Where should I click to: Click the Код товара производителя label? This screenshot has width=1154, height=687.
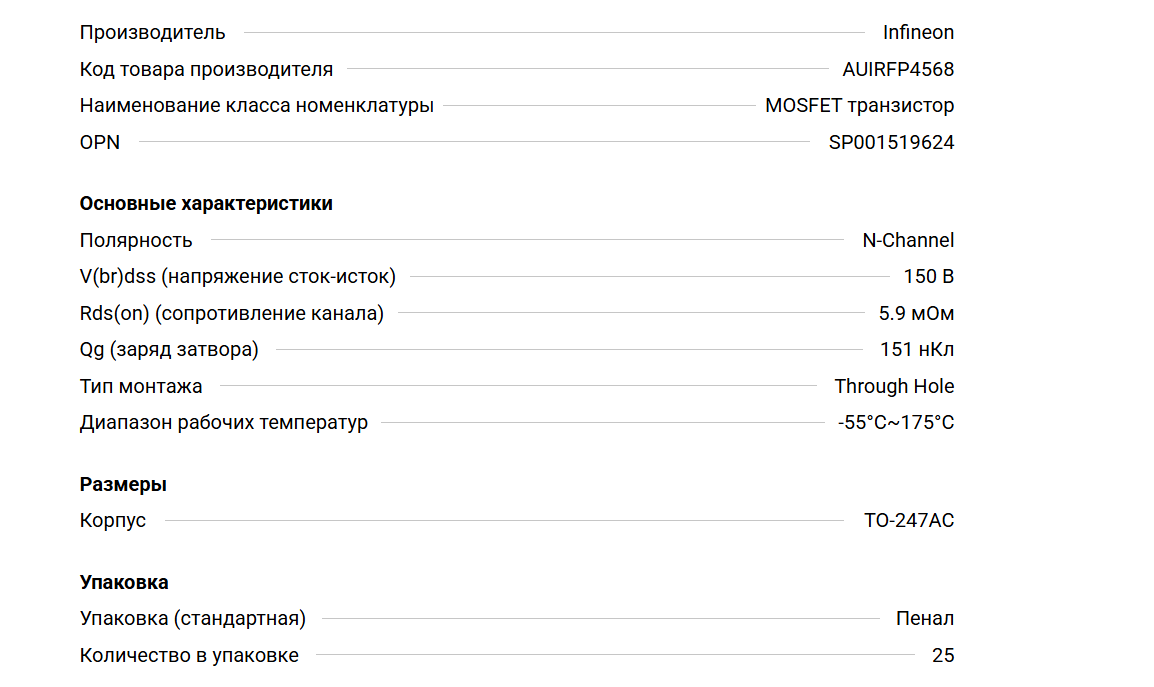206,69
